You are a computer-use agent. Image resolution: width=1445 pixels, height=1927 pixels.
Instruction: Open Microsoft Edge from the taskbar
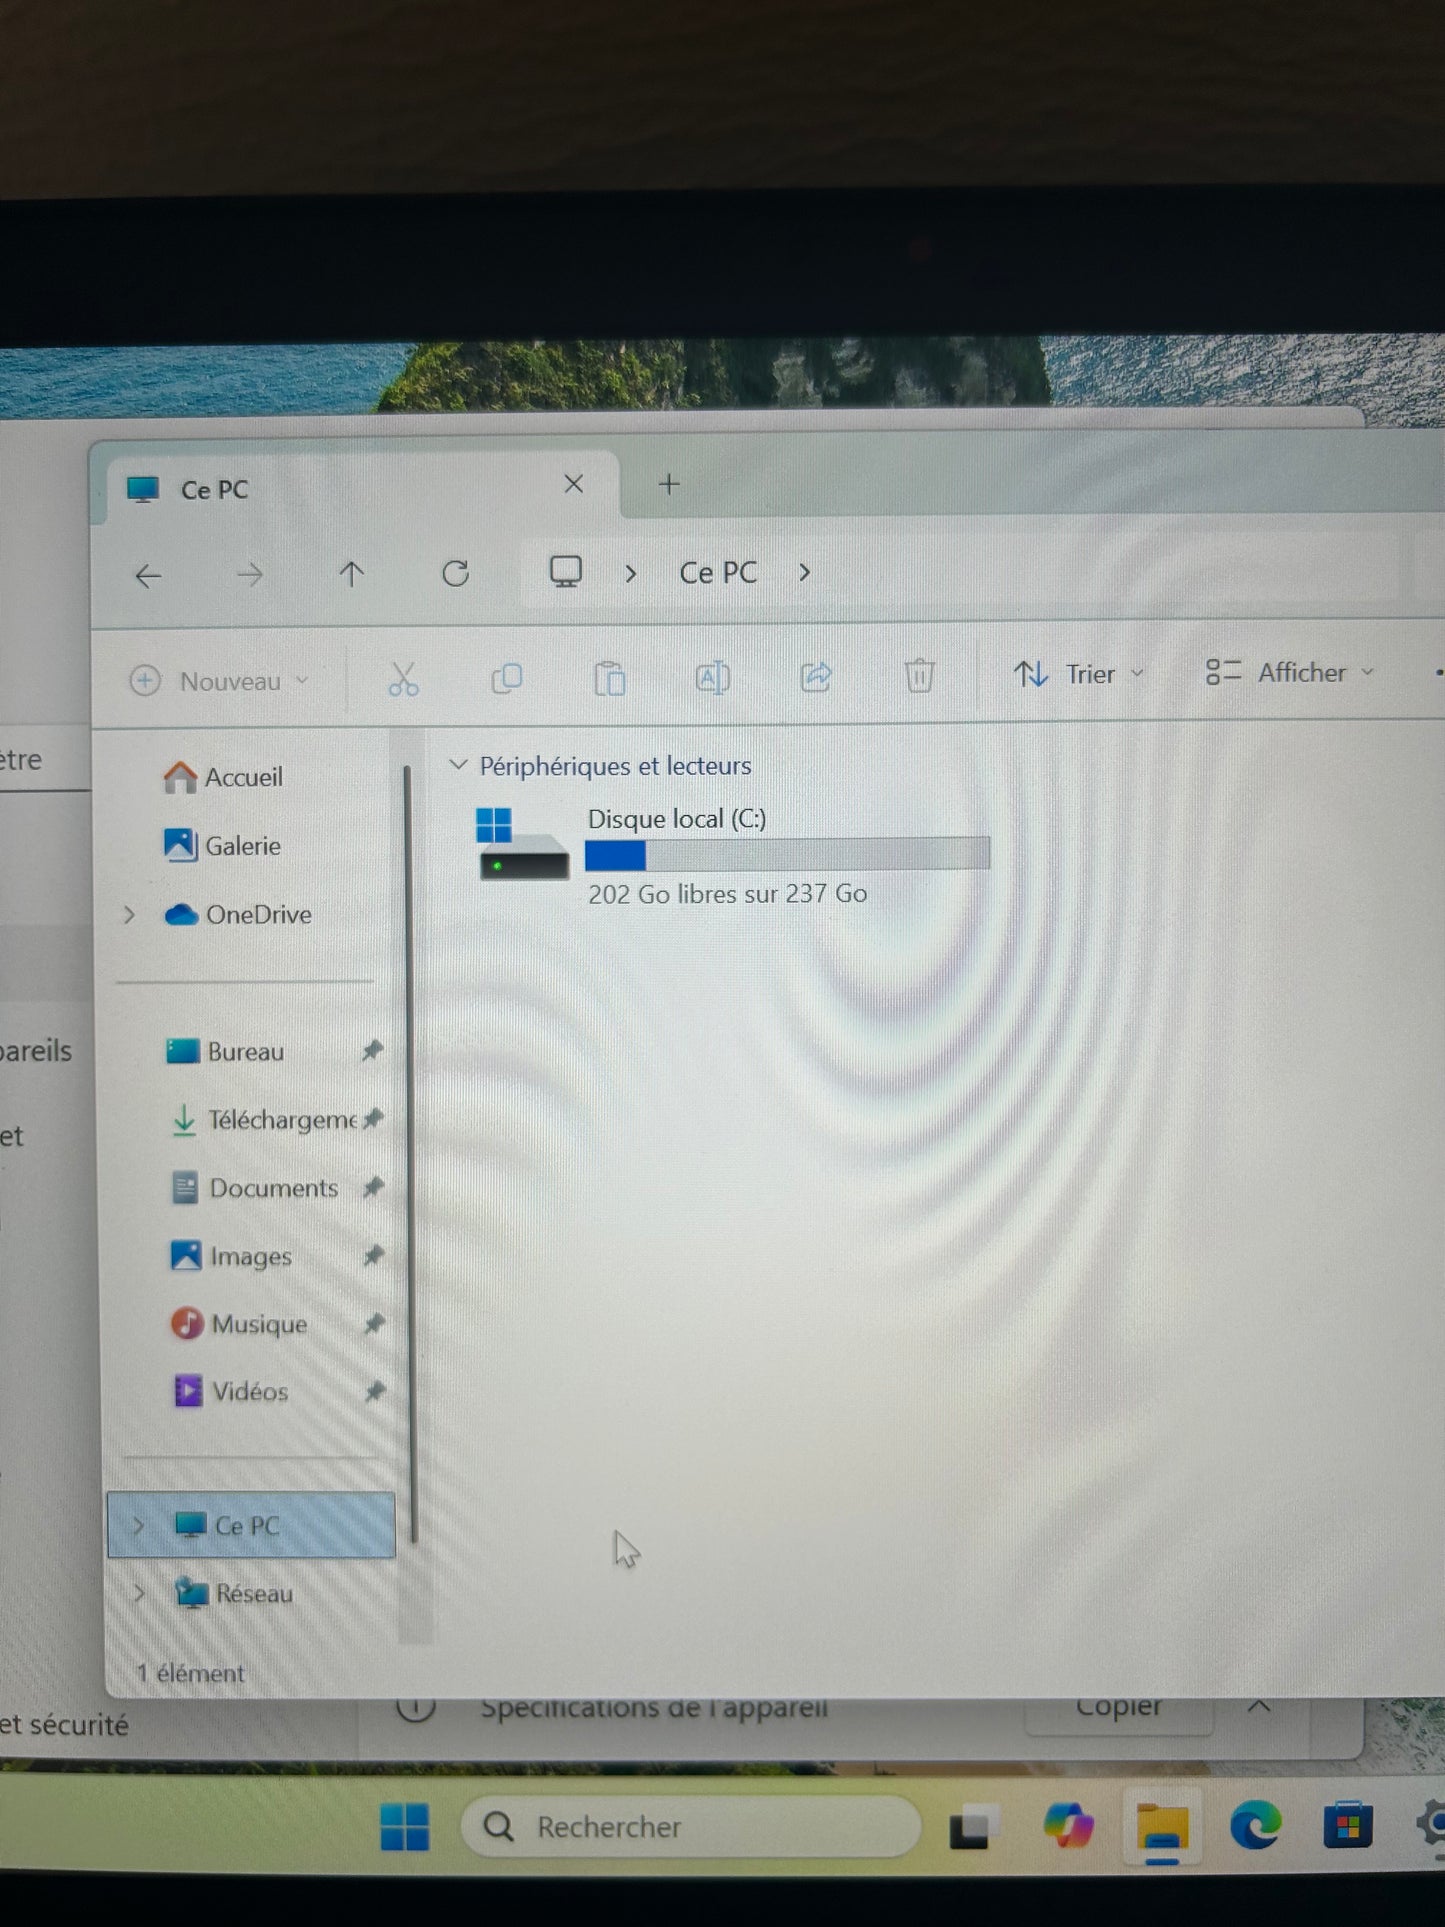(x=1255, y=1827)
